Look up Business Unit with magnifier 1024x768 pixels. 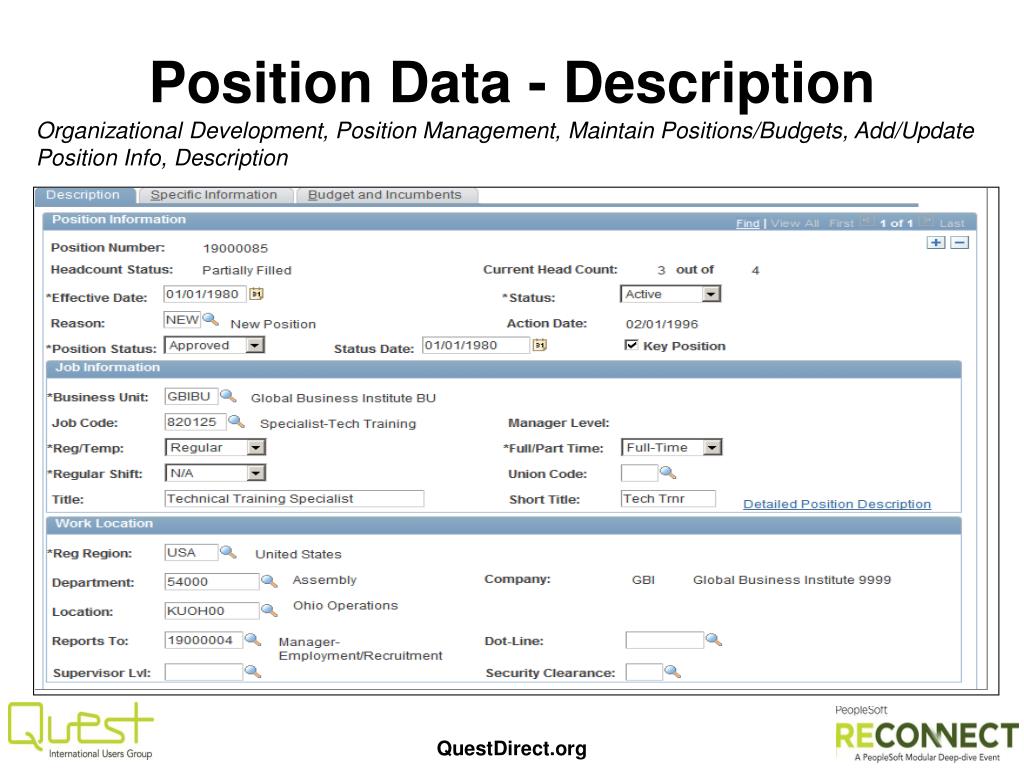228,396
